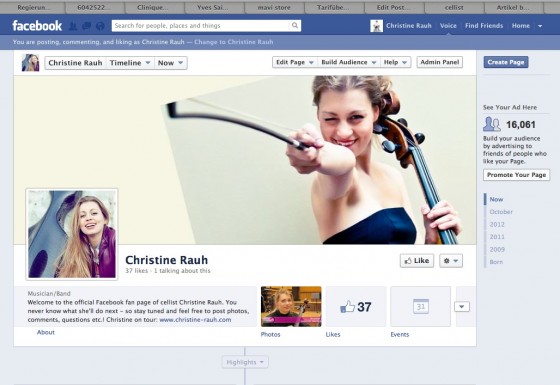Viewport: 560px width, 385px height.
Task: Click the search magnifier icon
Action: [x=295, y=25]
